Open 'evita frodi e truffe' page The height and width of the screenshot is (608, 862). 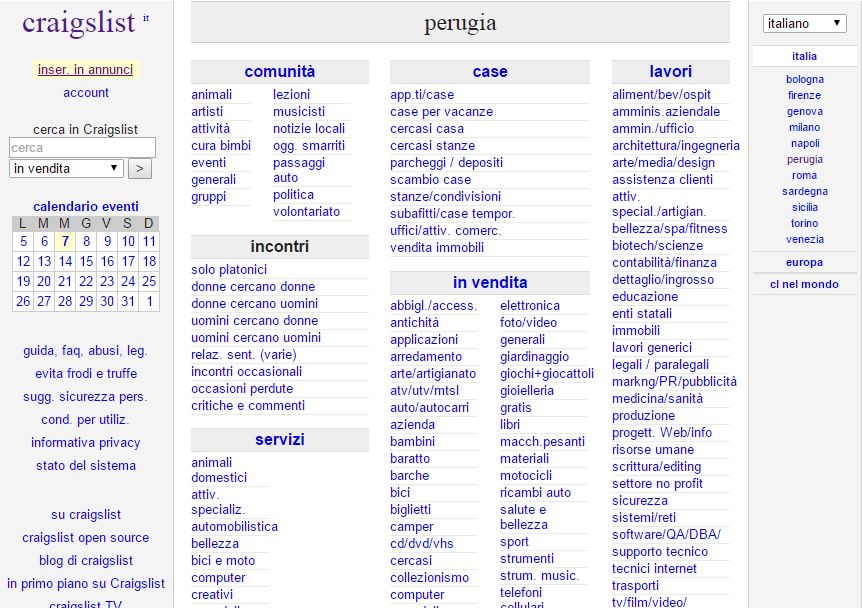point(86,374)
